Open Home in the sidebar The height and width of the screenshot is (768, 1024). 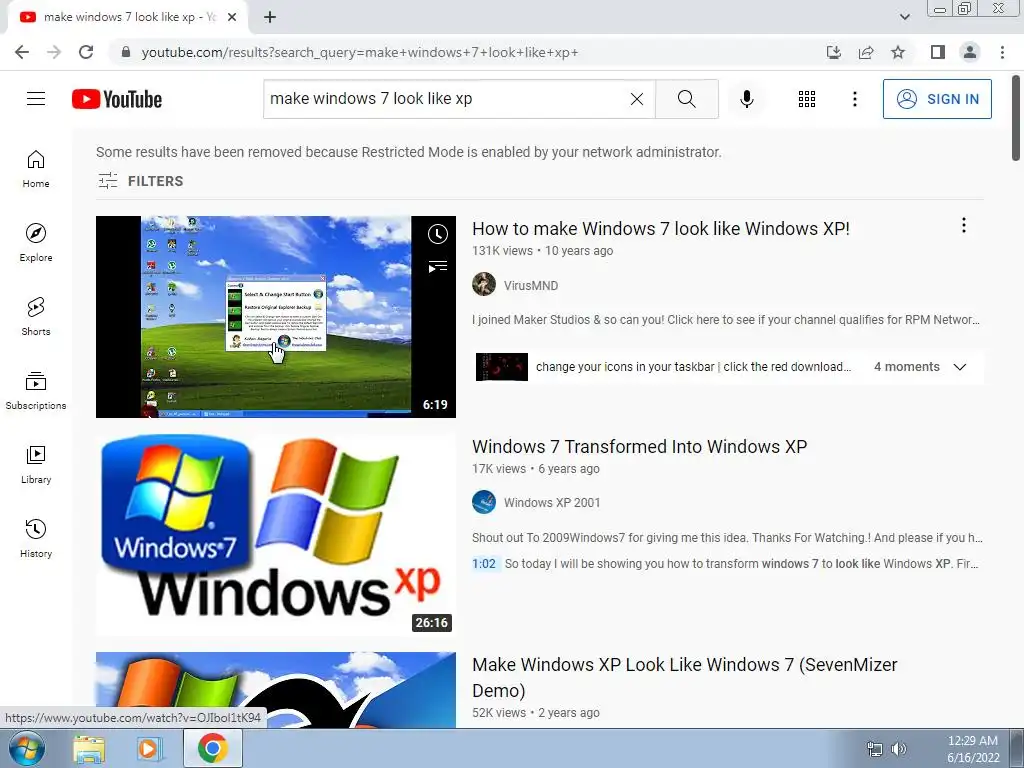[x=36, y=169]
